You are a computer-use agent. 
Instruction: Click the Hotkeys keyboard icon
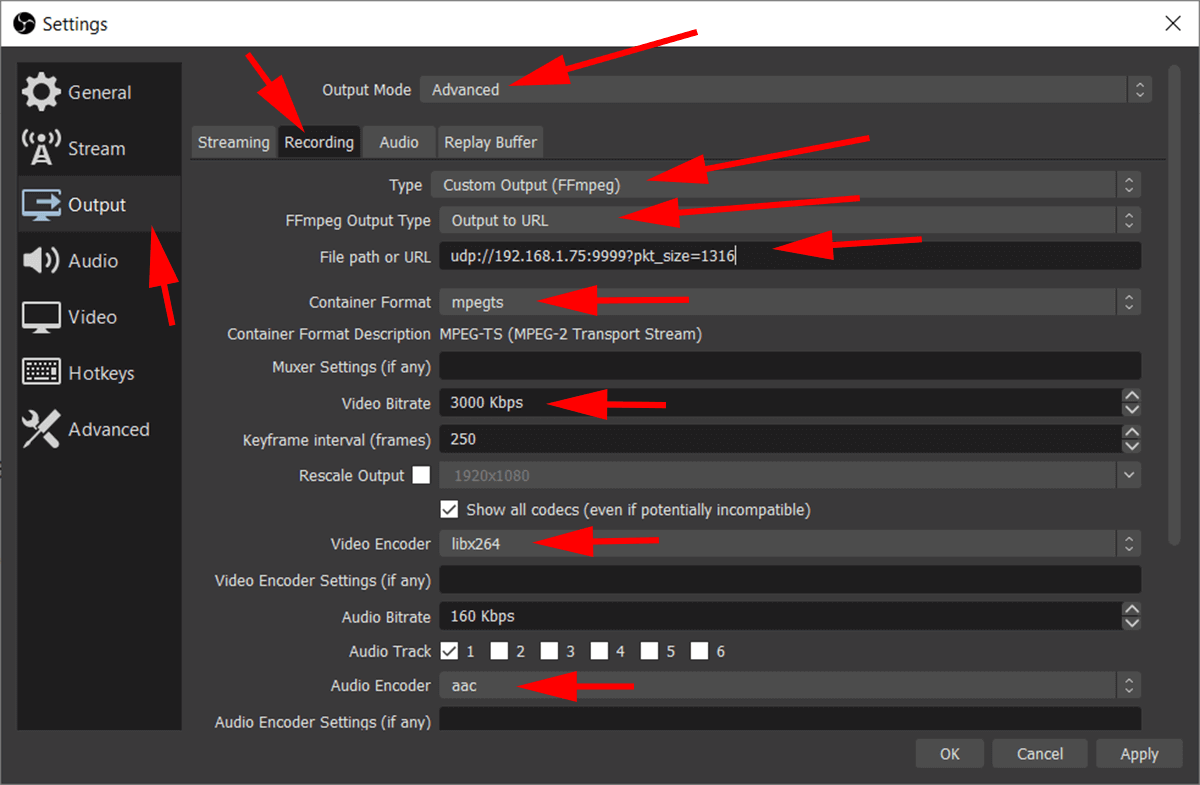point(41,373)
